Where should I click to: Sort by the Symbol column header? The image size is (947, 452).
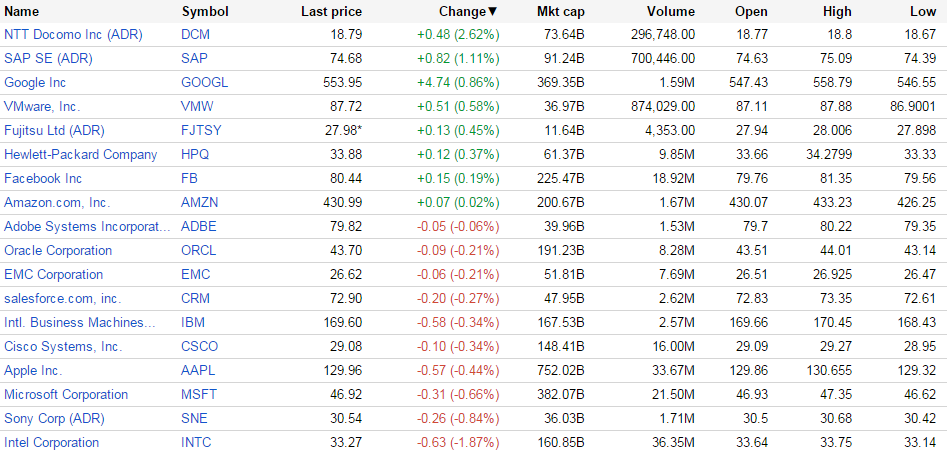pos(205,12)
